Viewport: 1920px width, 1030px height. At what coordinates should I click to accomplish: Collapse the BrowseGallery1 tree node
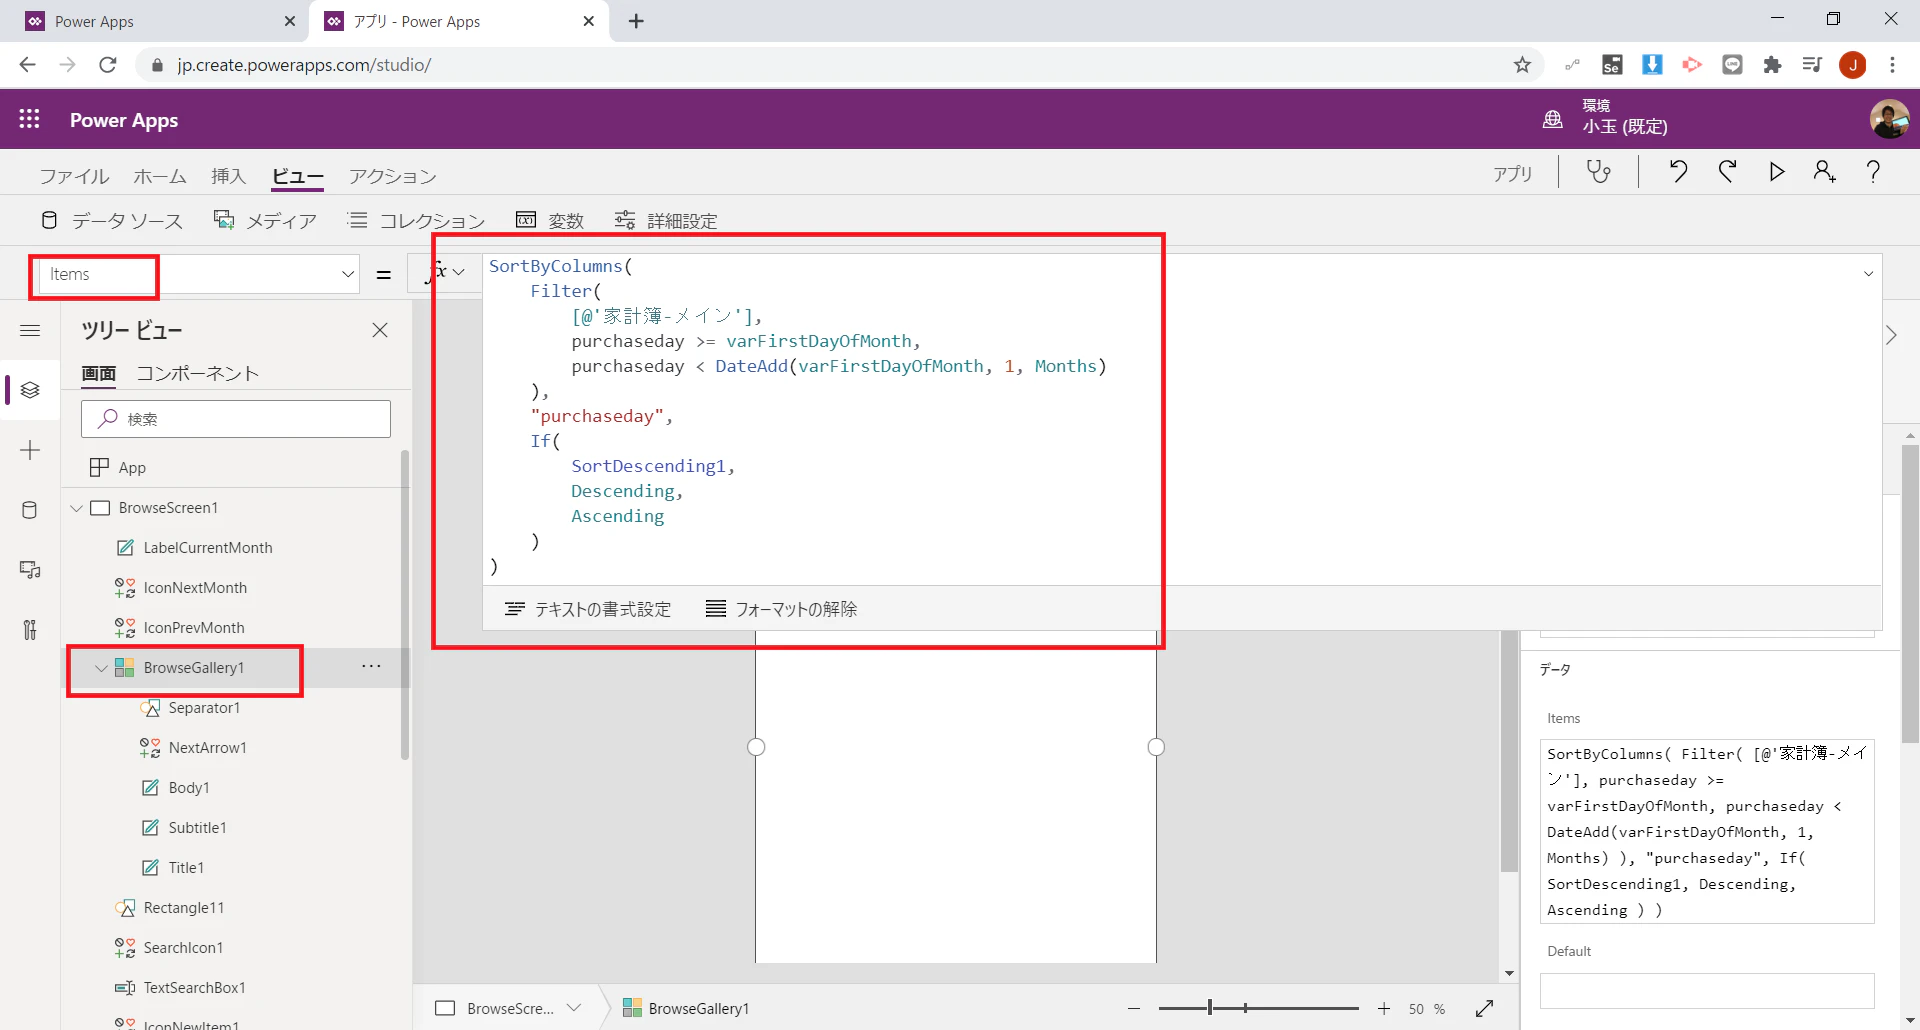point(101,668)
